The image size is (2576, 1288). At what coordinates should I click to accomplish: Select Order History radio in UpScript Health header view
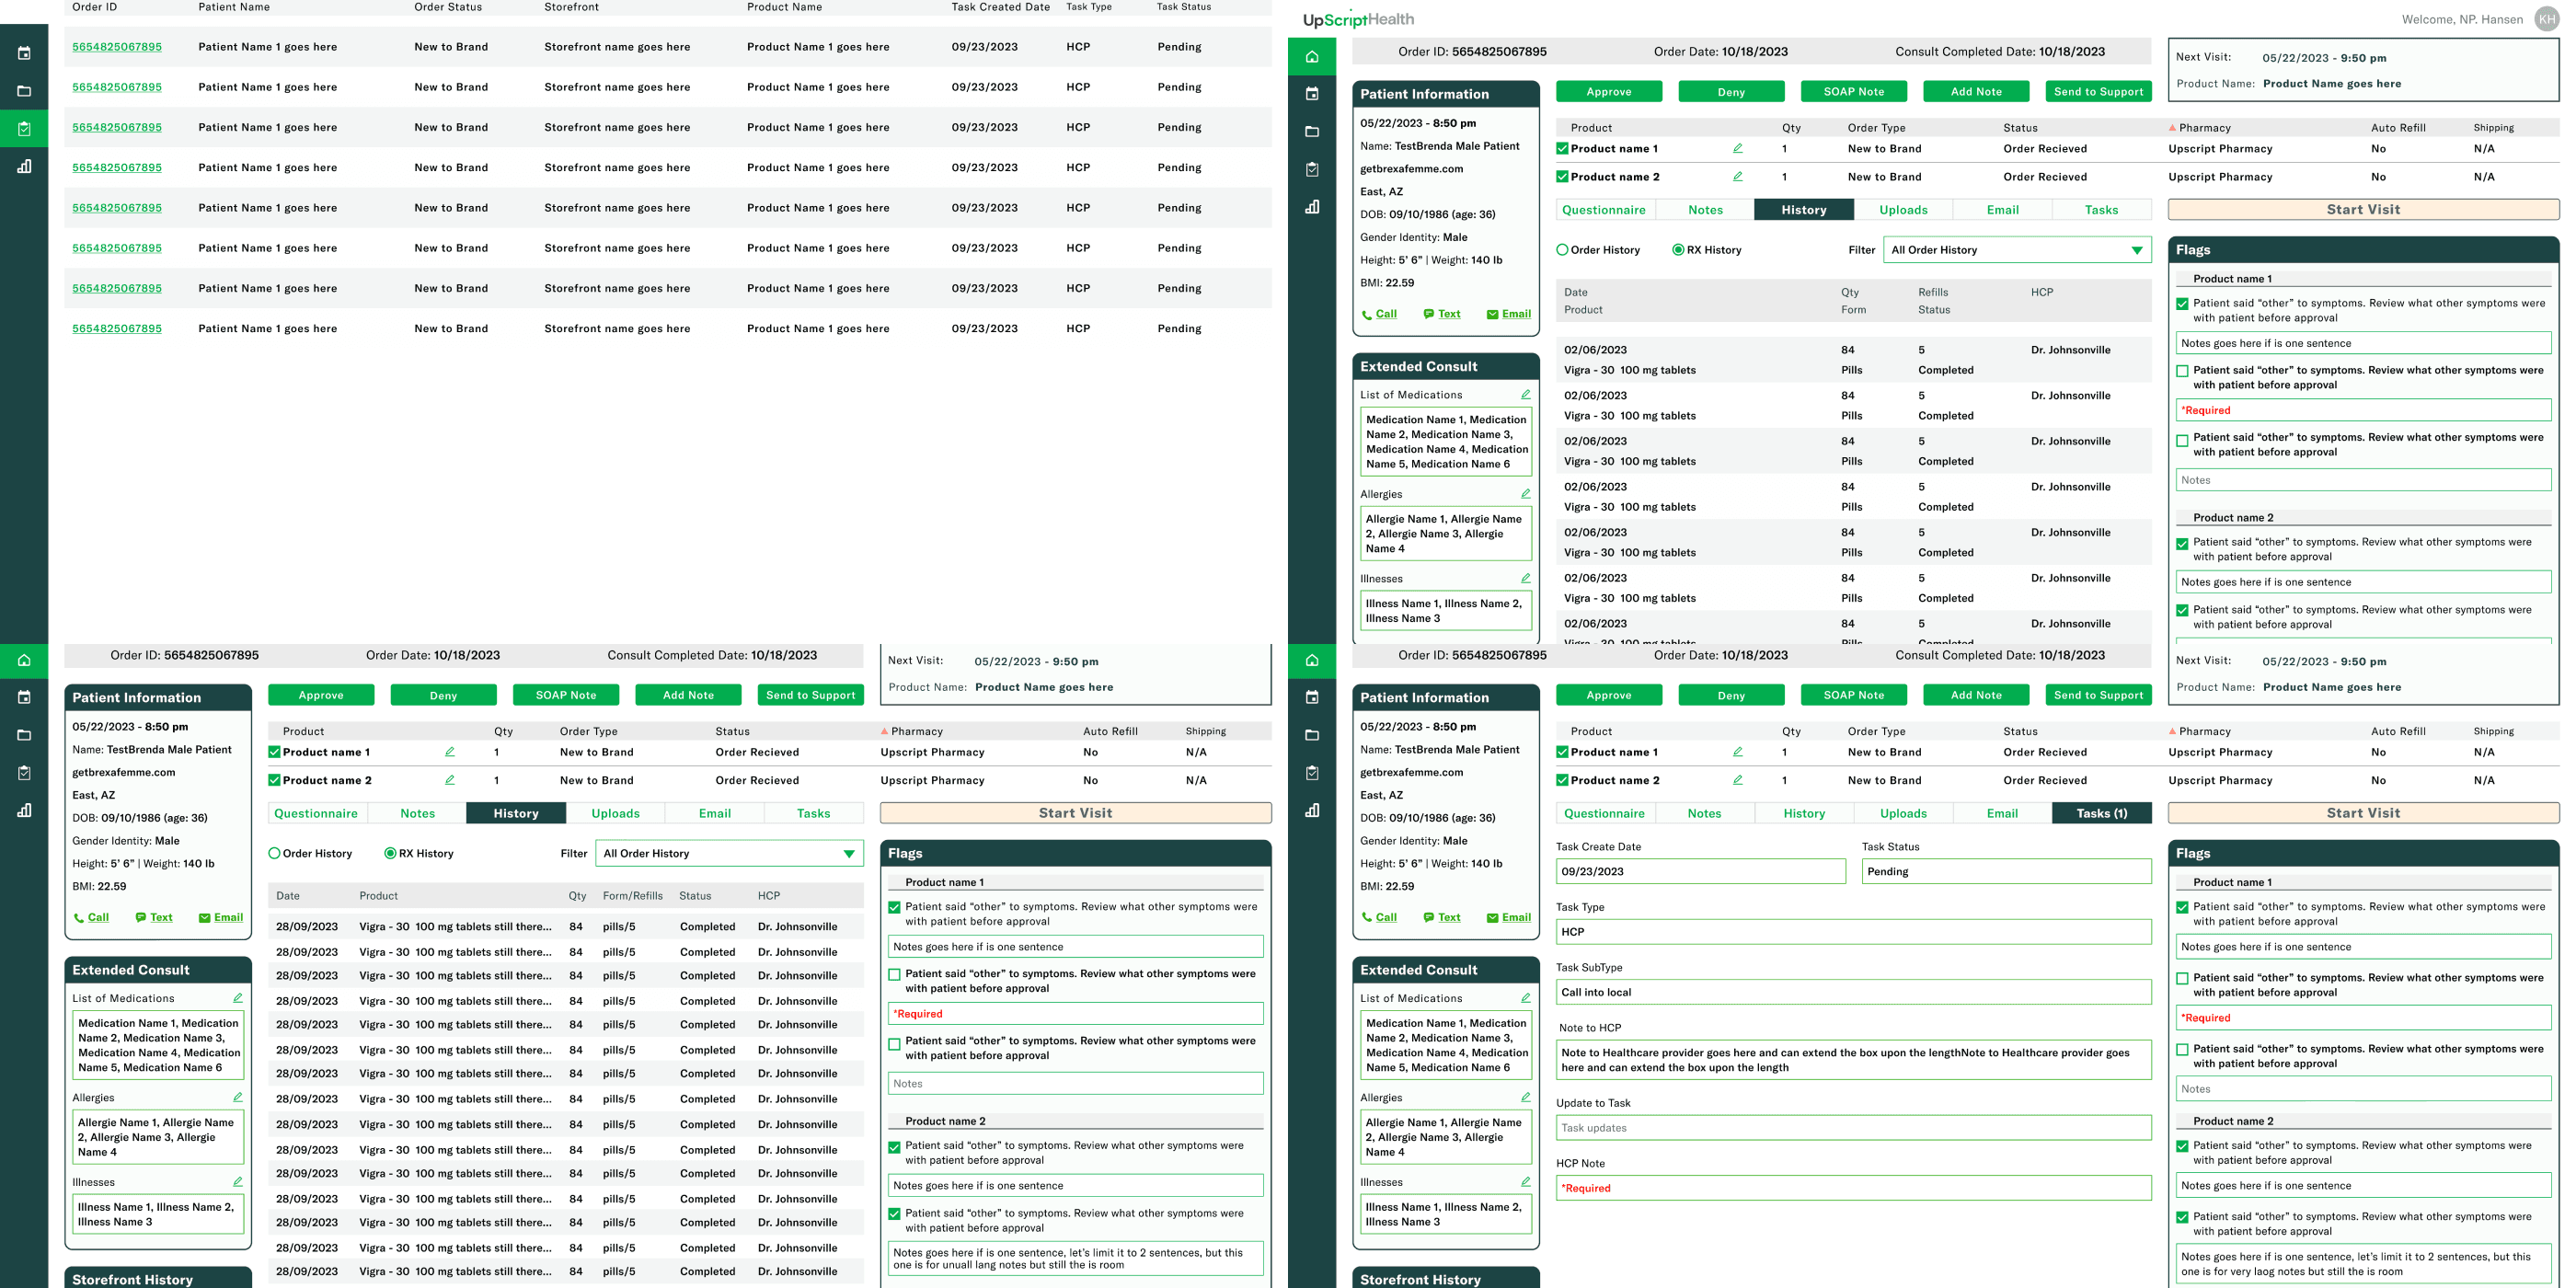(x=1562, y=250)
